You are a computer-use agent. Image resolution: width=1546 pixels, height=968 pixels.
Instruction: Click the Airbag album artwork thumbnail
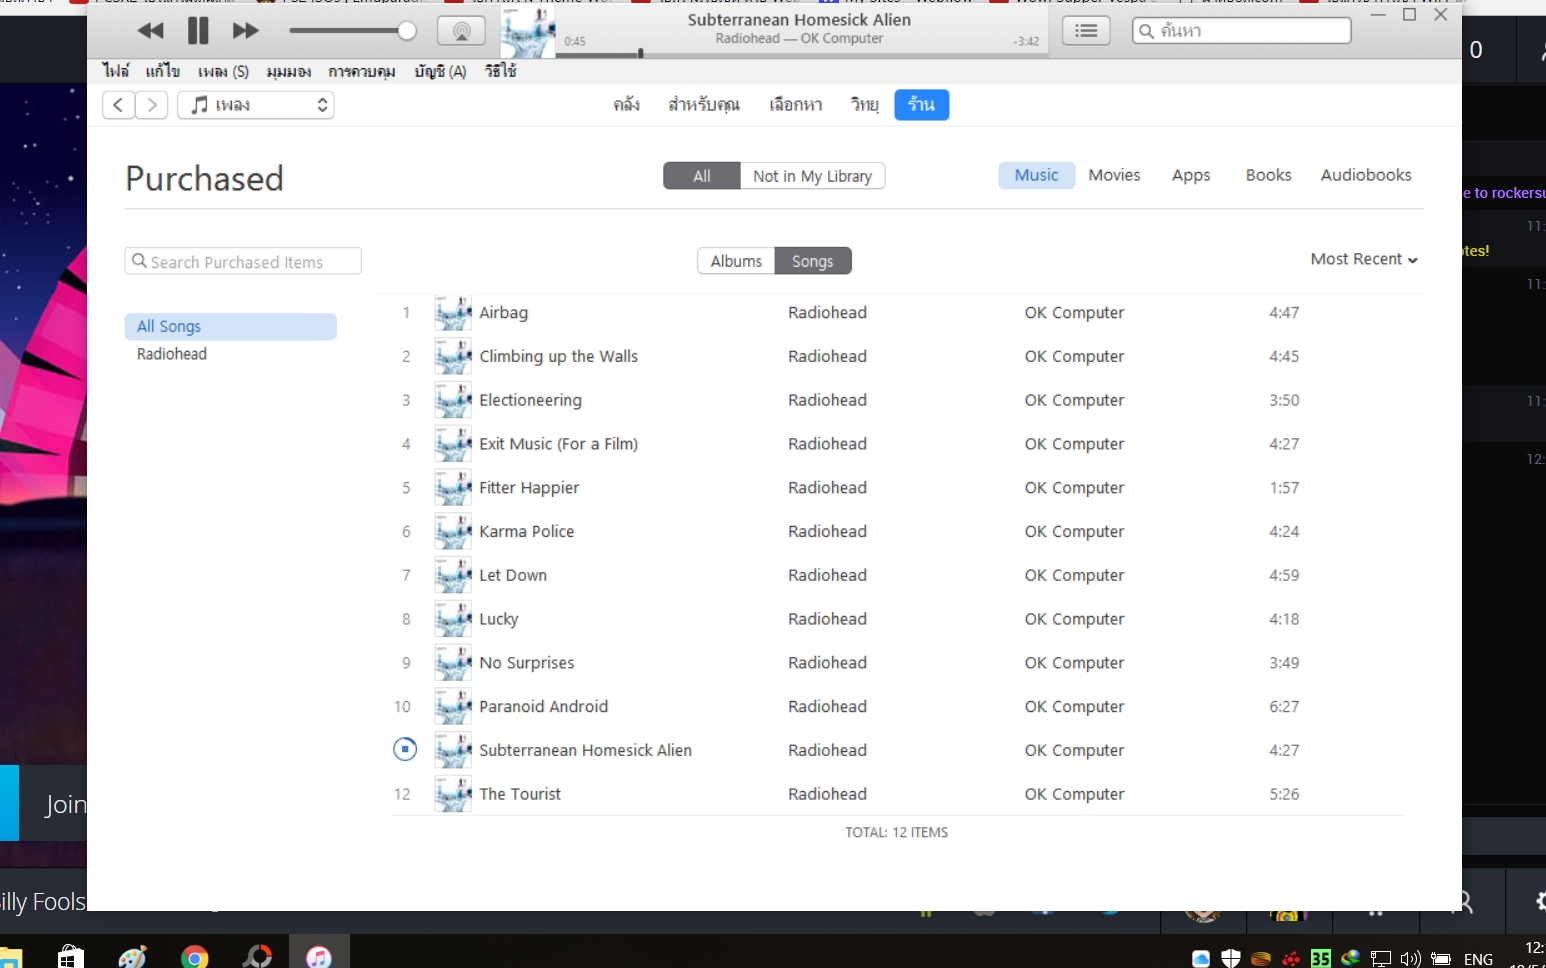(453, 313)
